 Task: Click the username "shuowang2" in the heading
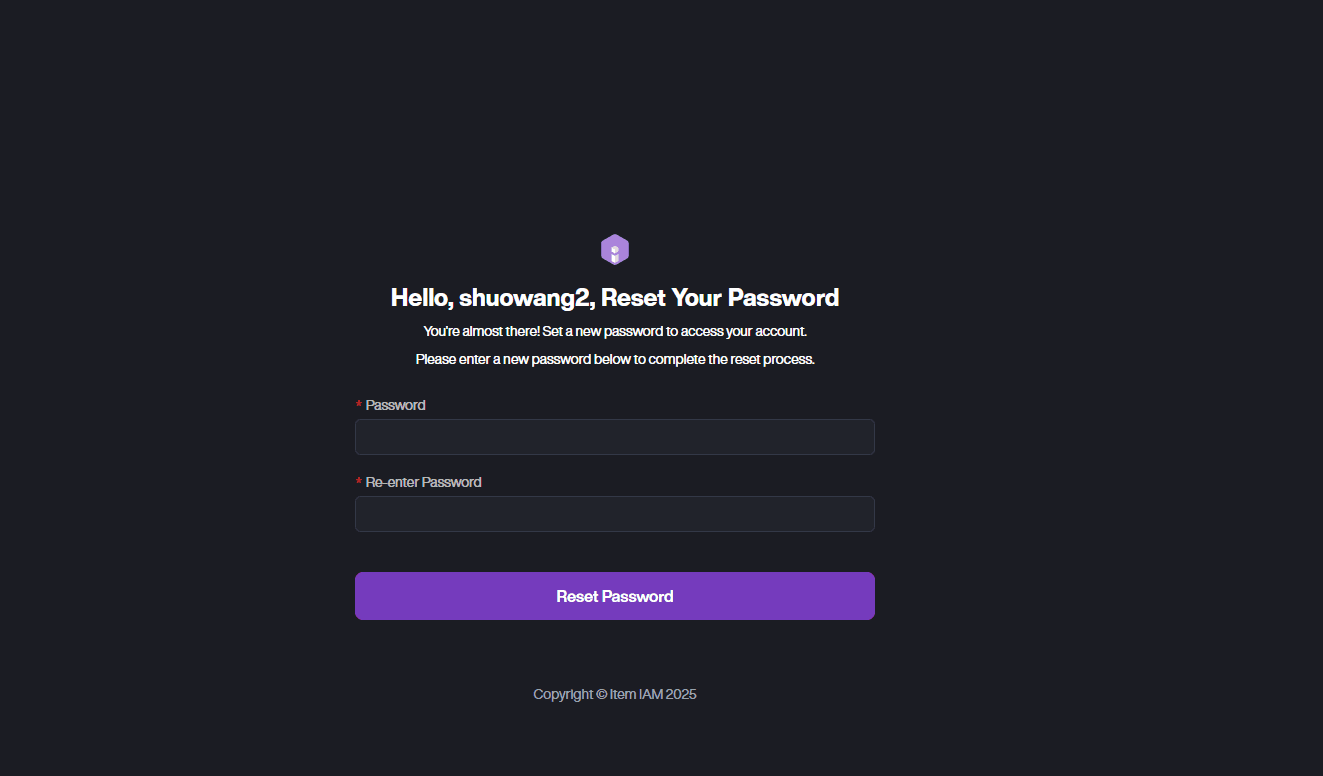tap(522, 298)
